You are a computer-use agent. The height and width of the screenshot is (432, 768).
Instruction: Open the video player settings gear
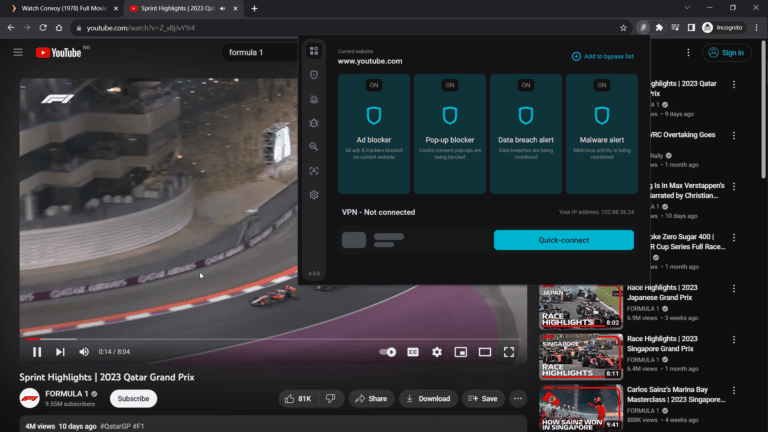(x=437, y=352)
